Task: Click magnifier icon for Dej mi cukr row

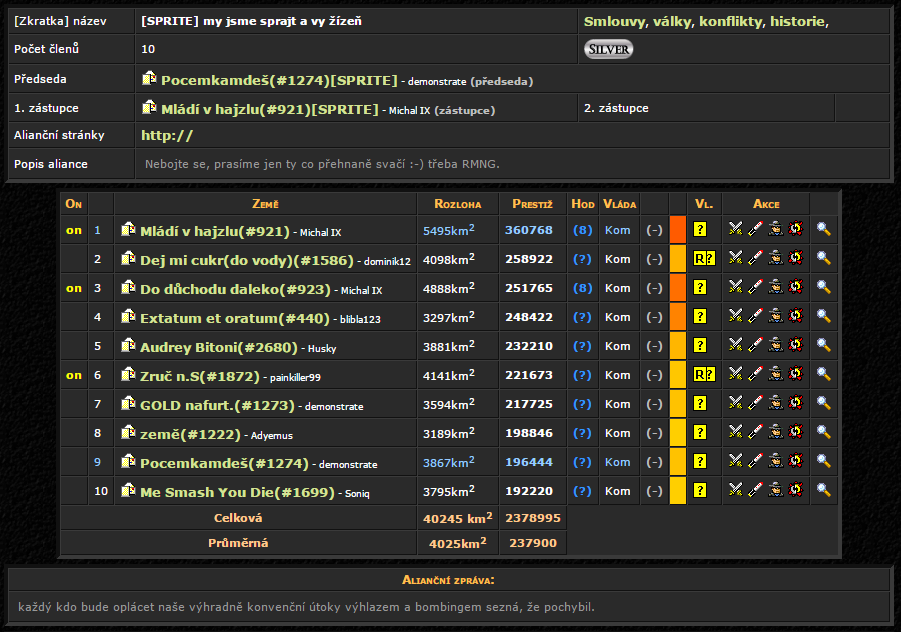Action: coord(823,257)
